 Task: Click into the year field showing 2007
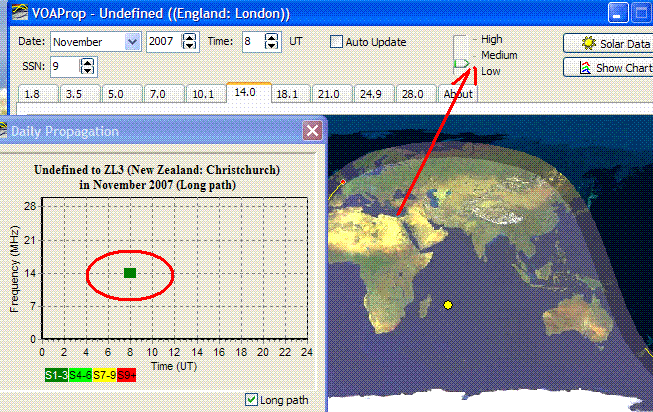click(164, 42)
